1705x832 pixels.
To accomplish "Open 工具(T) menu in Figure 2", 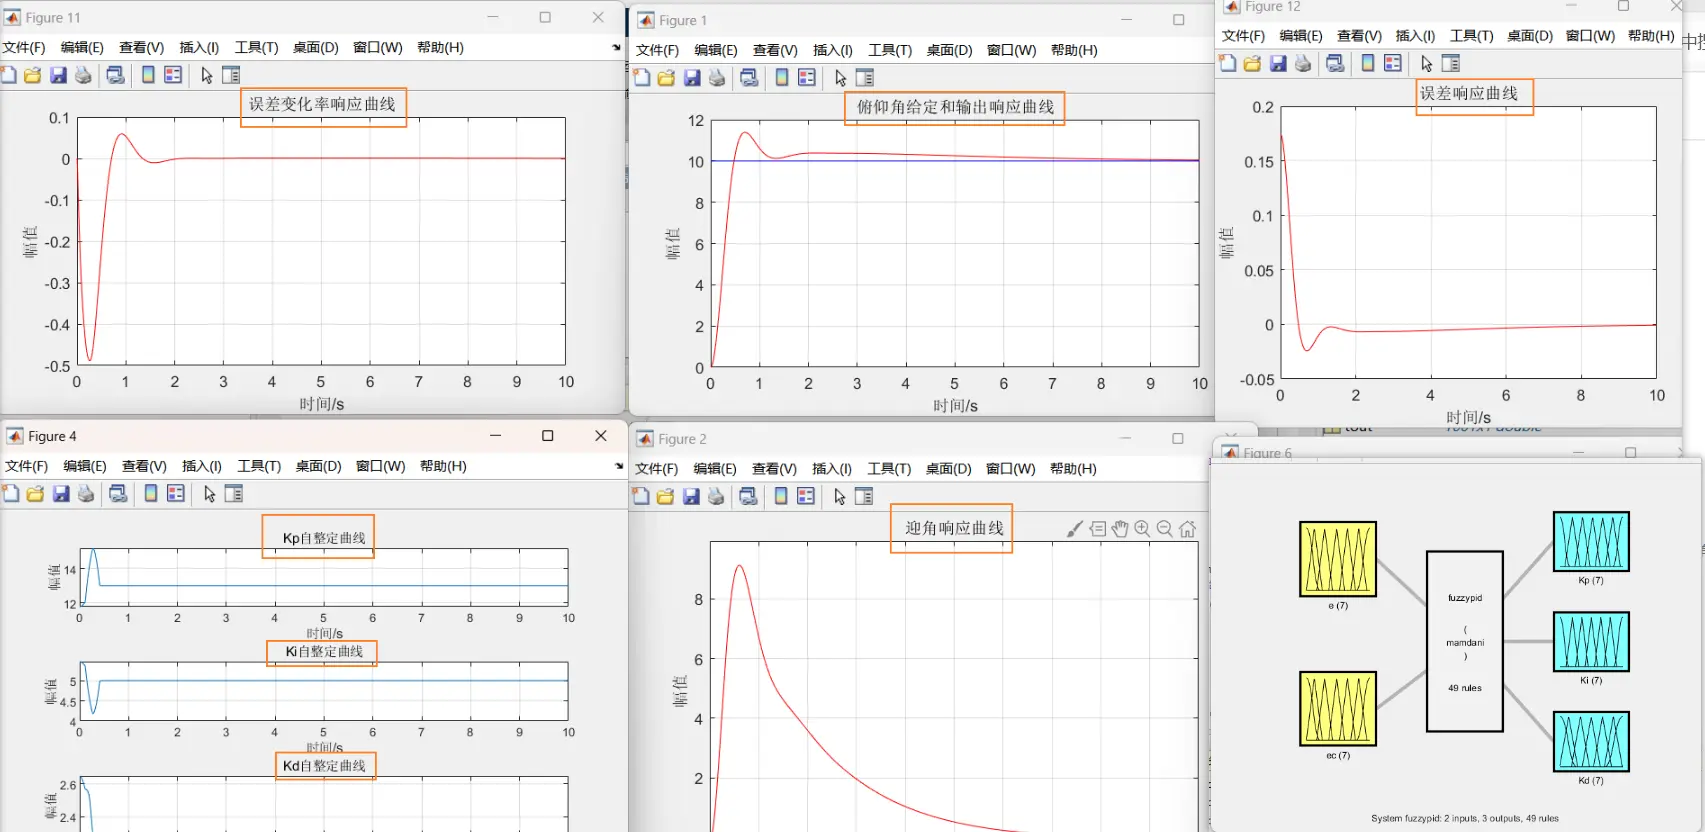I will coord(889,468).
